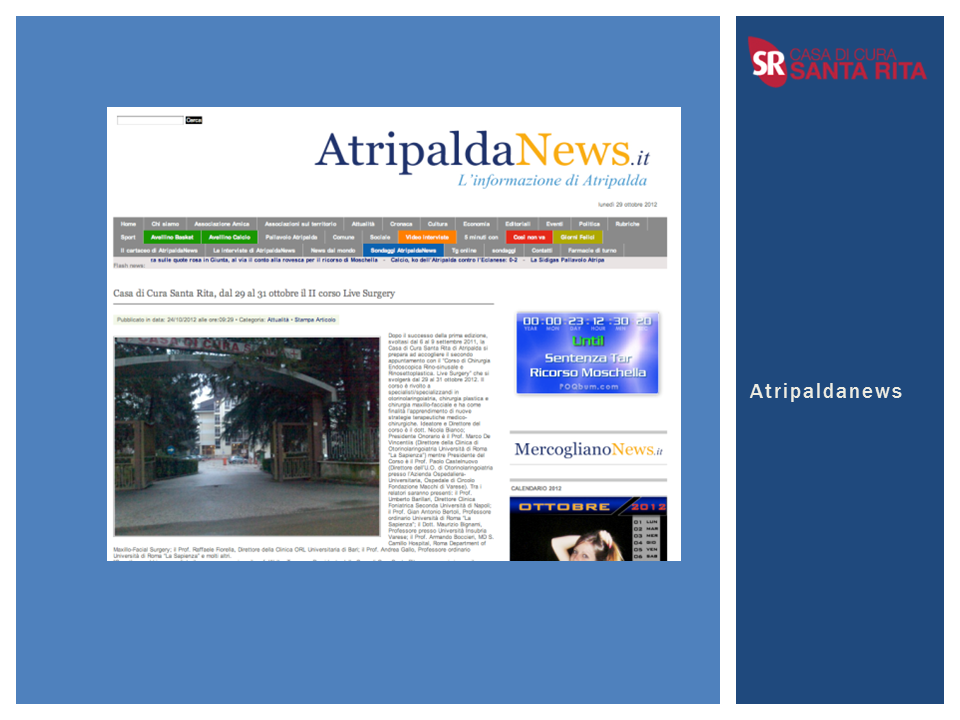Viewport: 960px width, 720px height.
Task: Open News dal mondo menu item
Action: pyautogui.click(x=333, y=250)
